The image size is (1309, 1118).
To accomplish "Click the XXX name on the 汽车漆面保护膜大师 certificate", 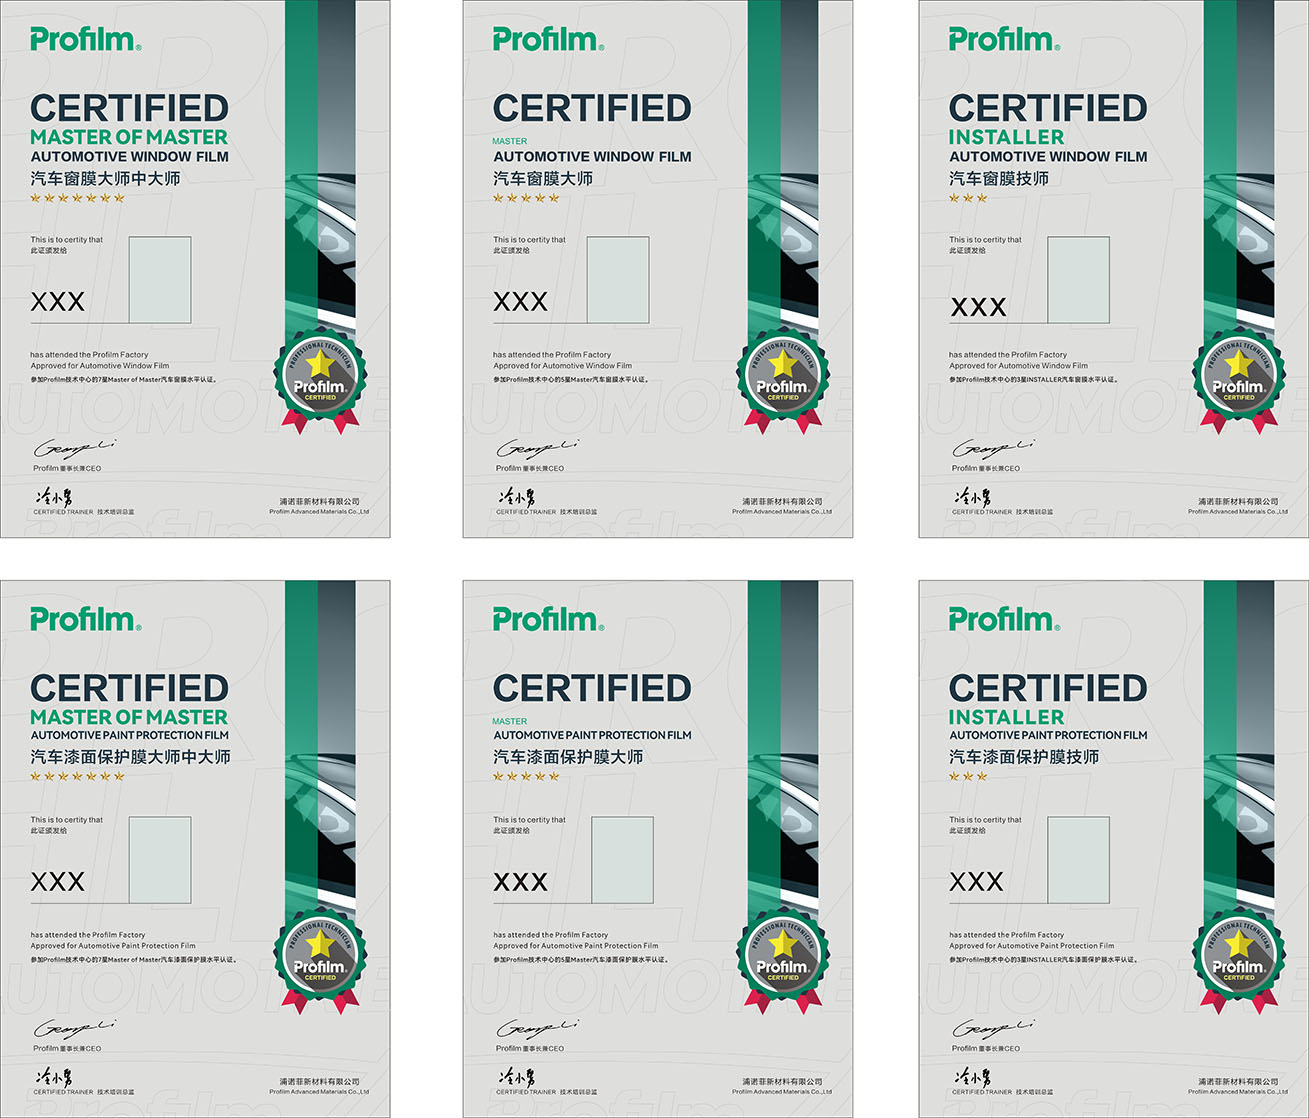I will point(521,881).
